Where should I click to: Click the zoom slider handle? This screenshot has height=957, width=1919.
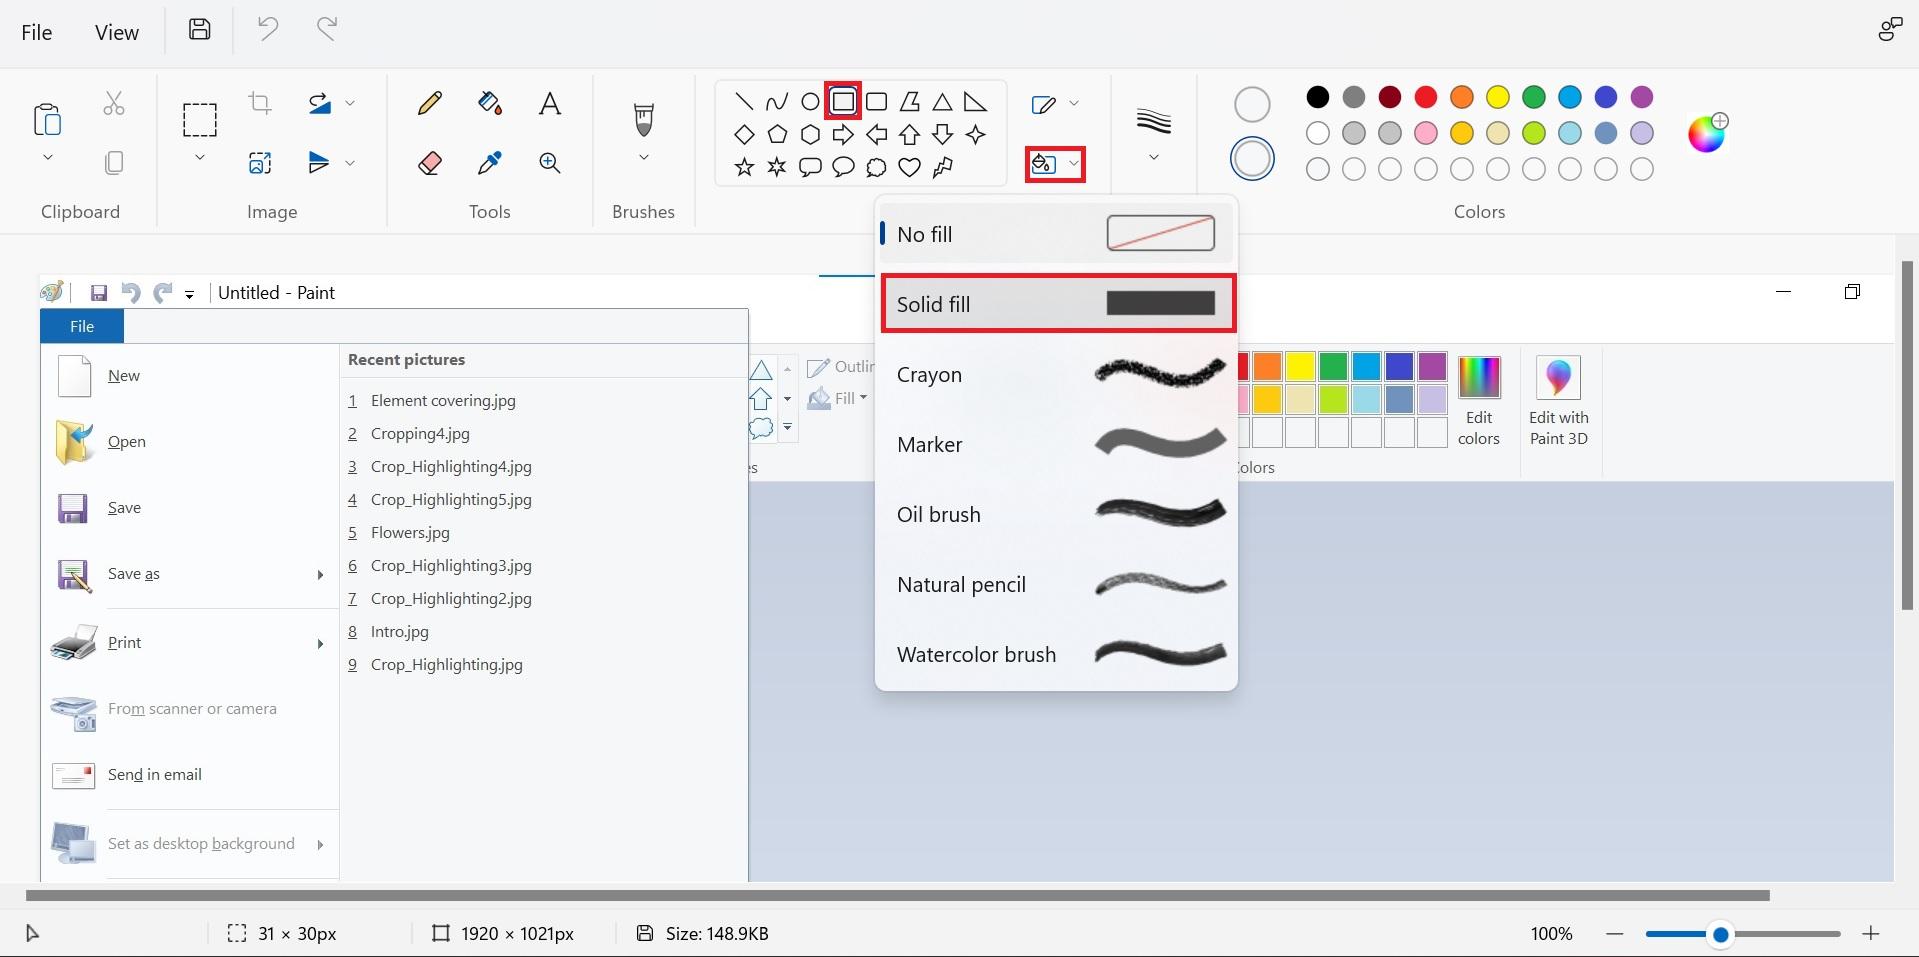click(x=1720, y=934)
